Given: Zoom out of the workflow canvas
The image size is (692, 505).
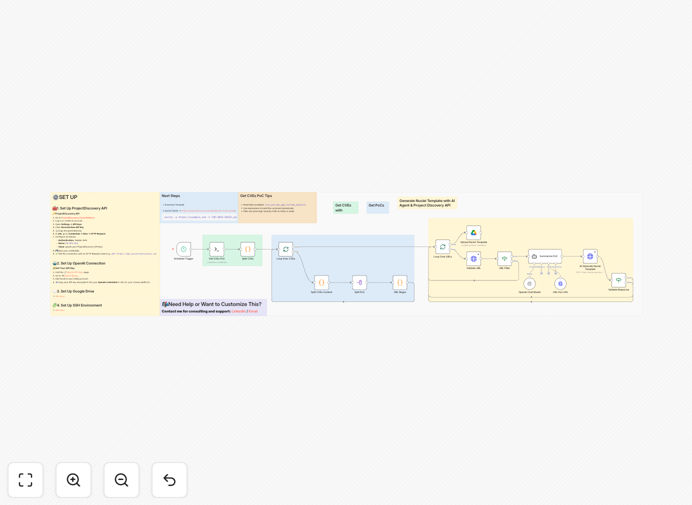Looking at the screenshot, I should tap(121, 480).
